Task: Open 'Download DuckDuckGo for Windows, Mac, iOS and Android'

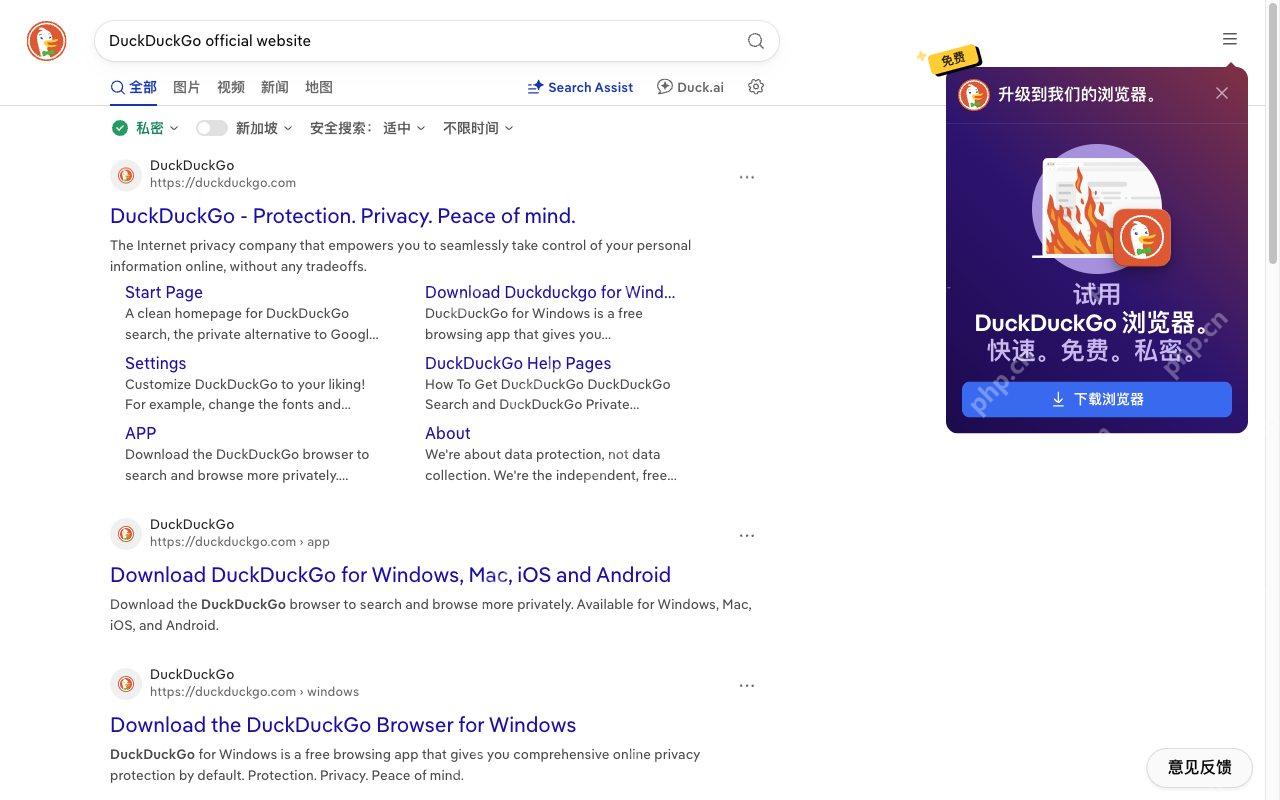Action: (x=390, y=575)
